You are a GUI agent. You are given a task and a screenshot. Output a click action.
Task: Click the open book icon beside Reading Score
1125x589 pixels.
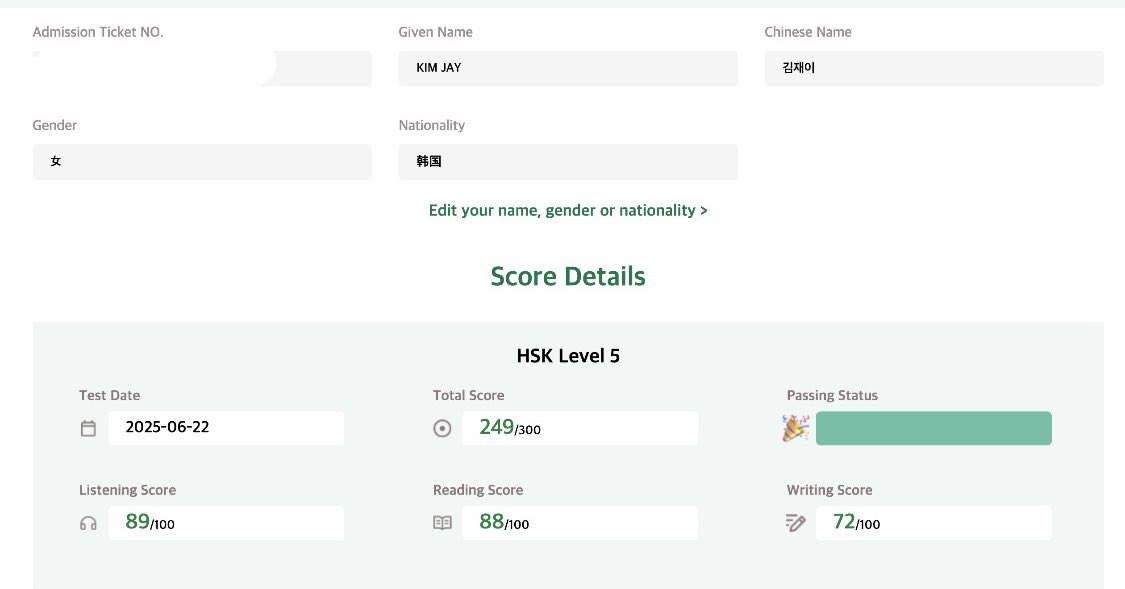442,523
